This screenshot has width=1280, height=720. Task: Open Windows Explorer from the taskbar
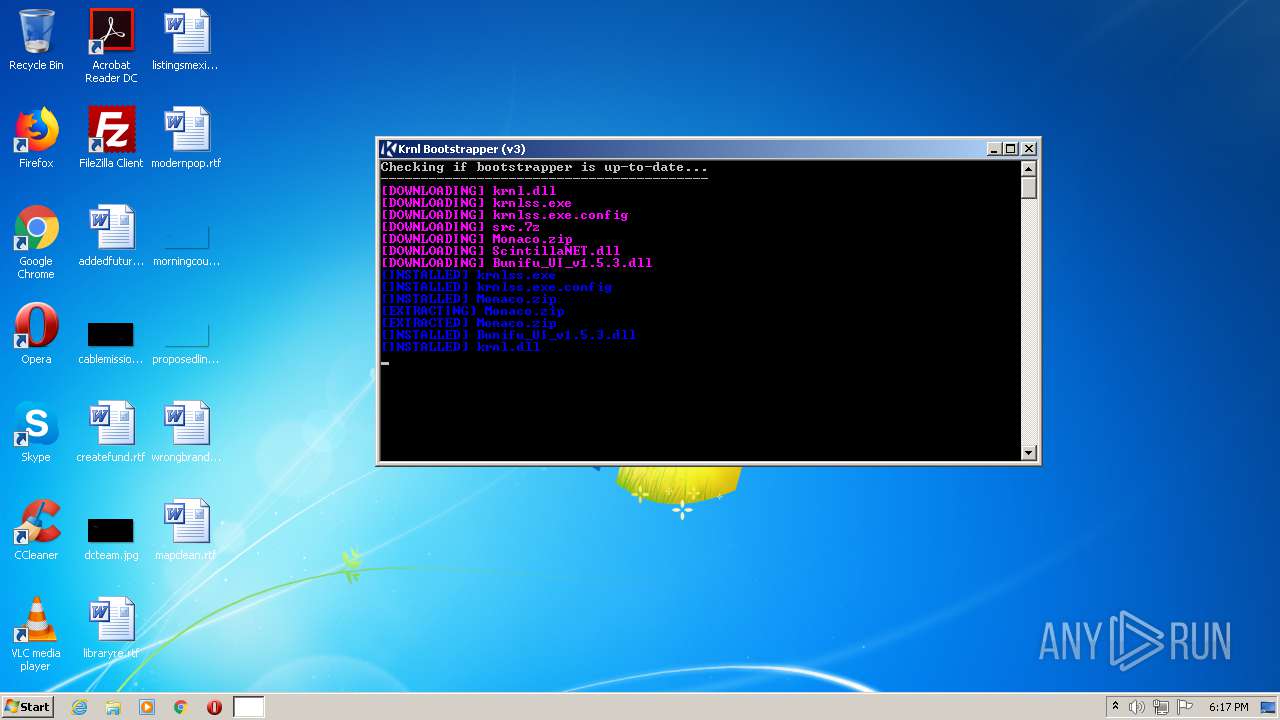113,707
